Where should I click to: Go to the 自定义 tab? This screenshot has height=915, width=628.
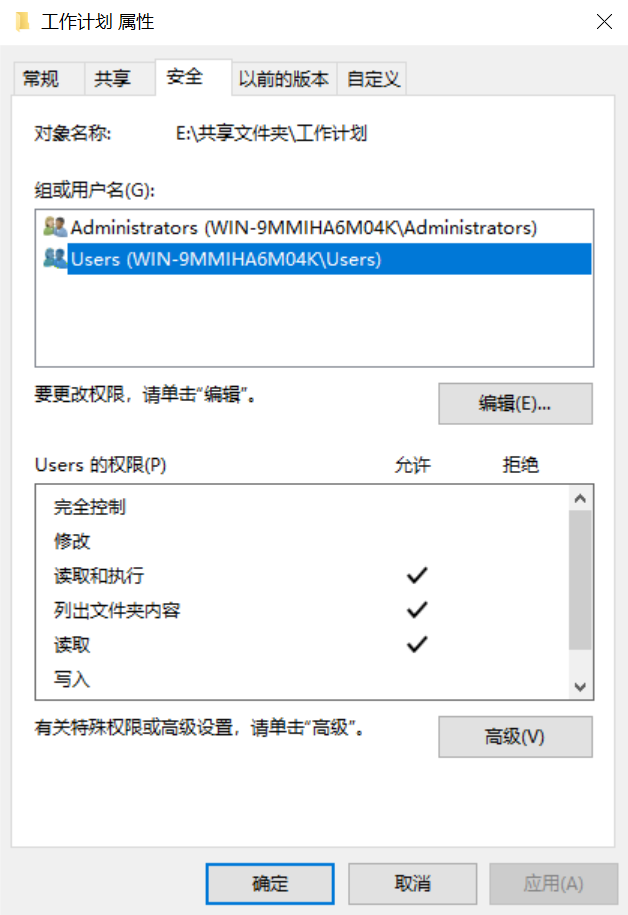[372, 78]
